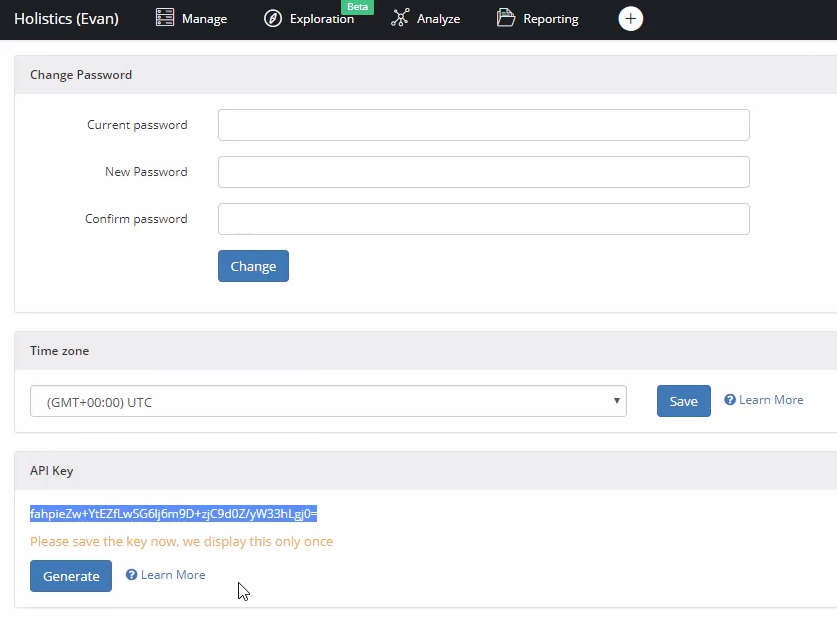The height and width of the screenshot is (639, 837).
Task: Click the Exploration compass icon
Action: click(272, 18)
